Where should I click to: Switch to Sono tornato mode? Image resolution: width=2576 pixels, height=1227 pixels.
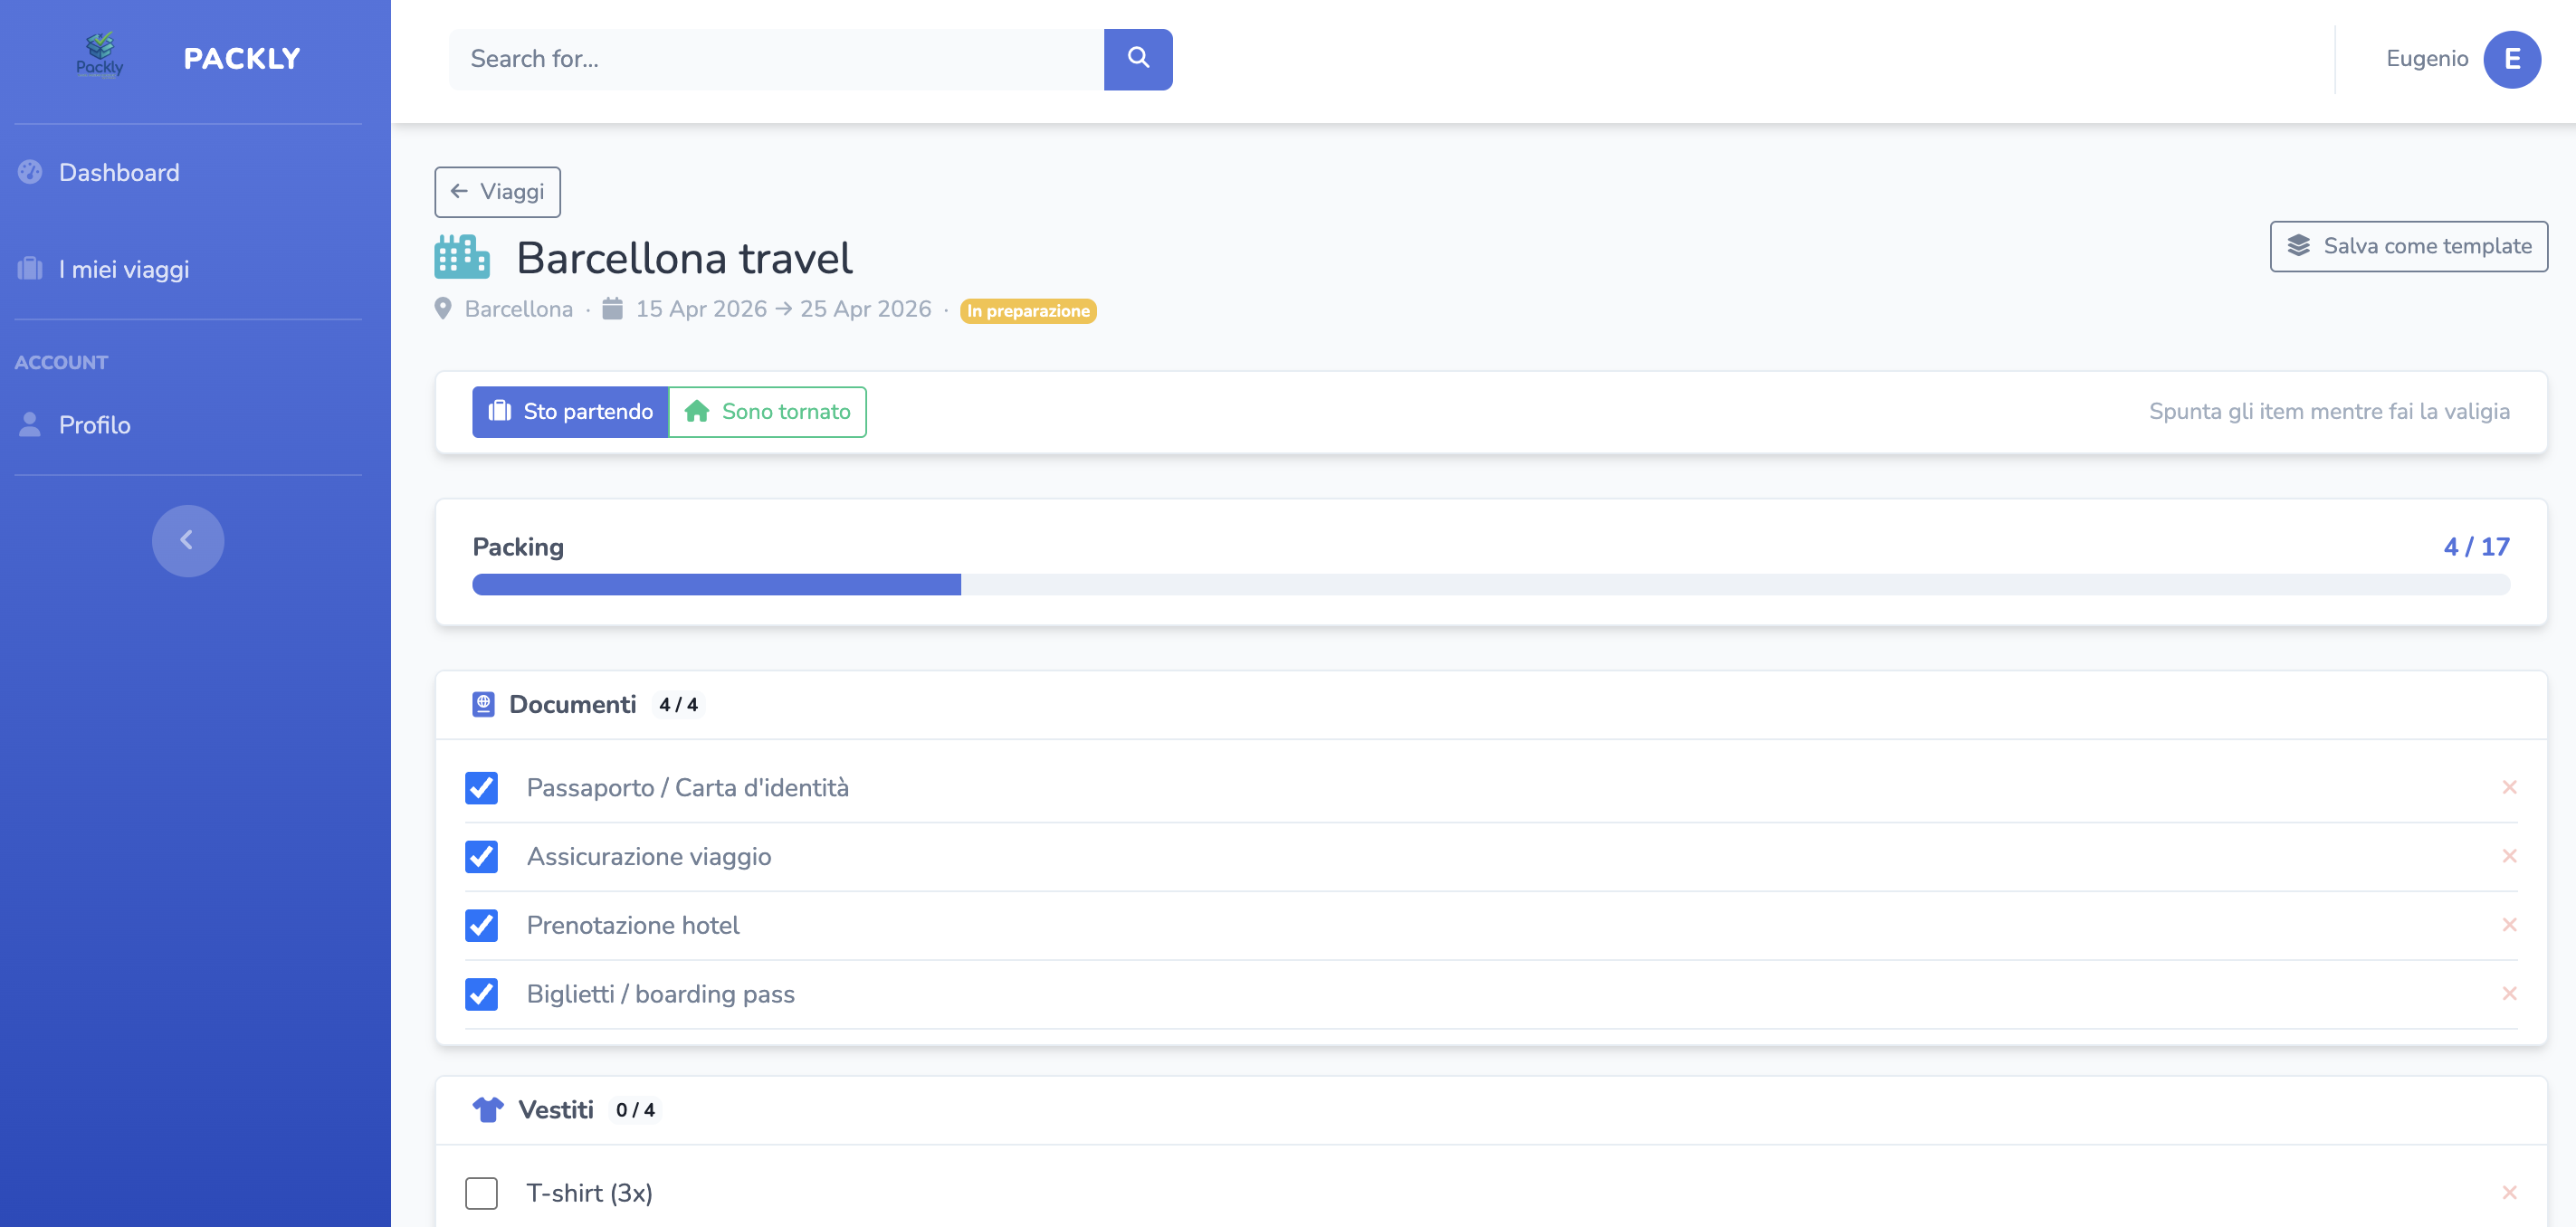click(767, 412)
